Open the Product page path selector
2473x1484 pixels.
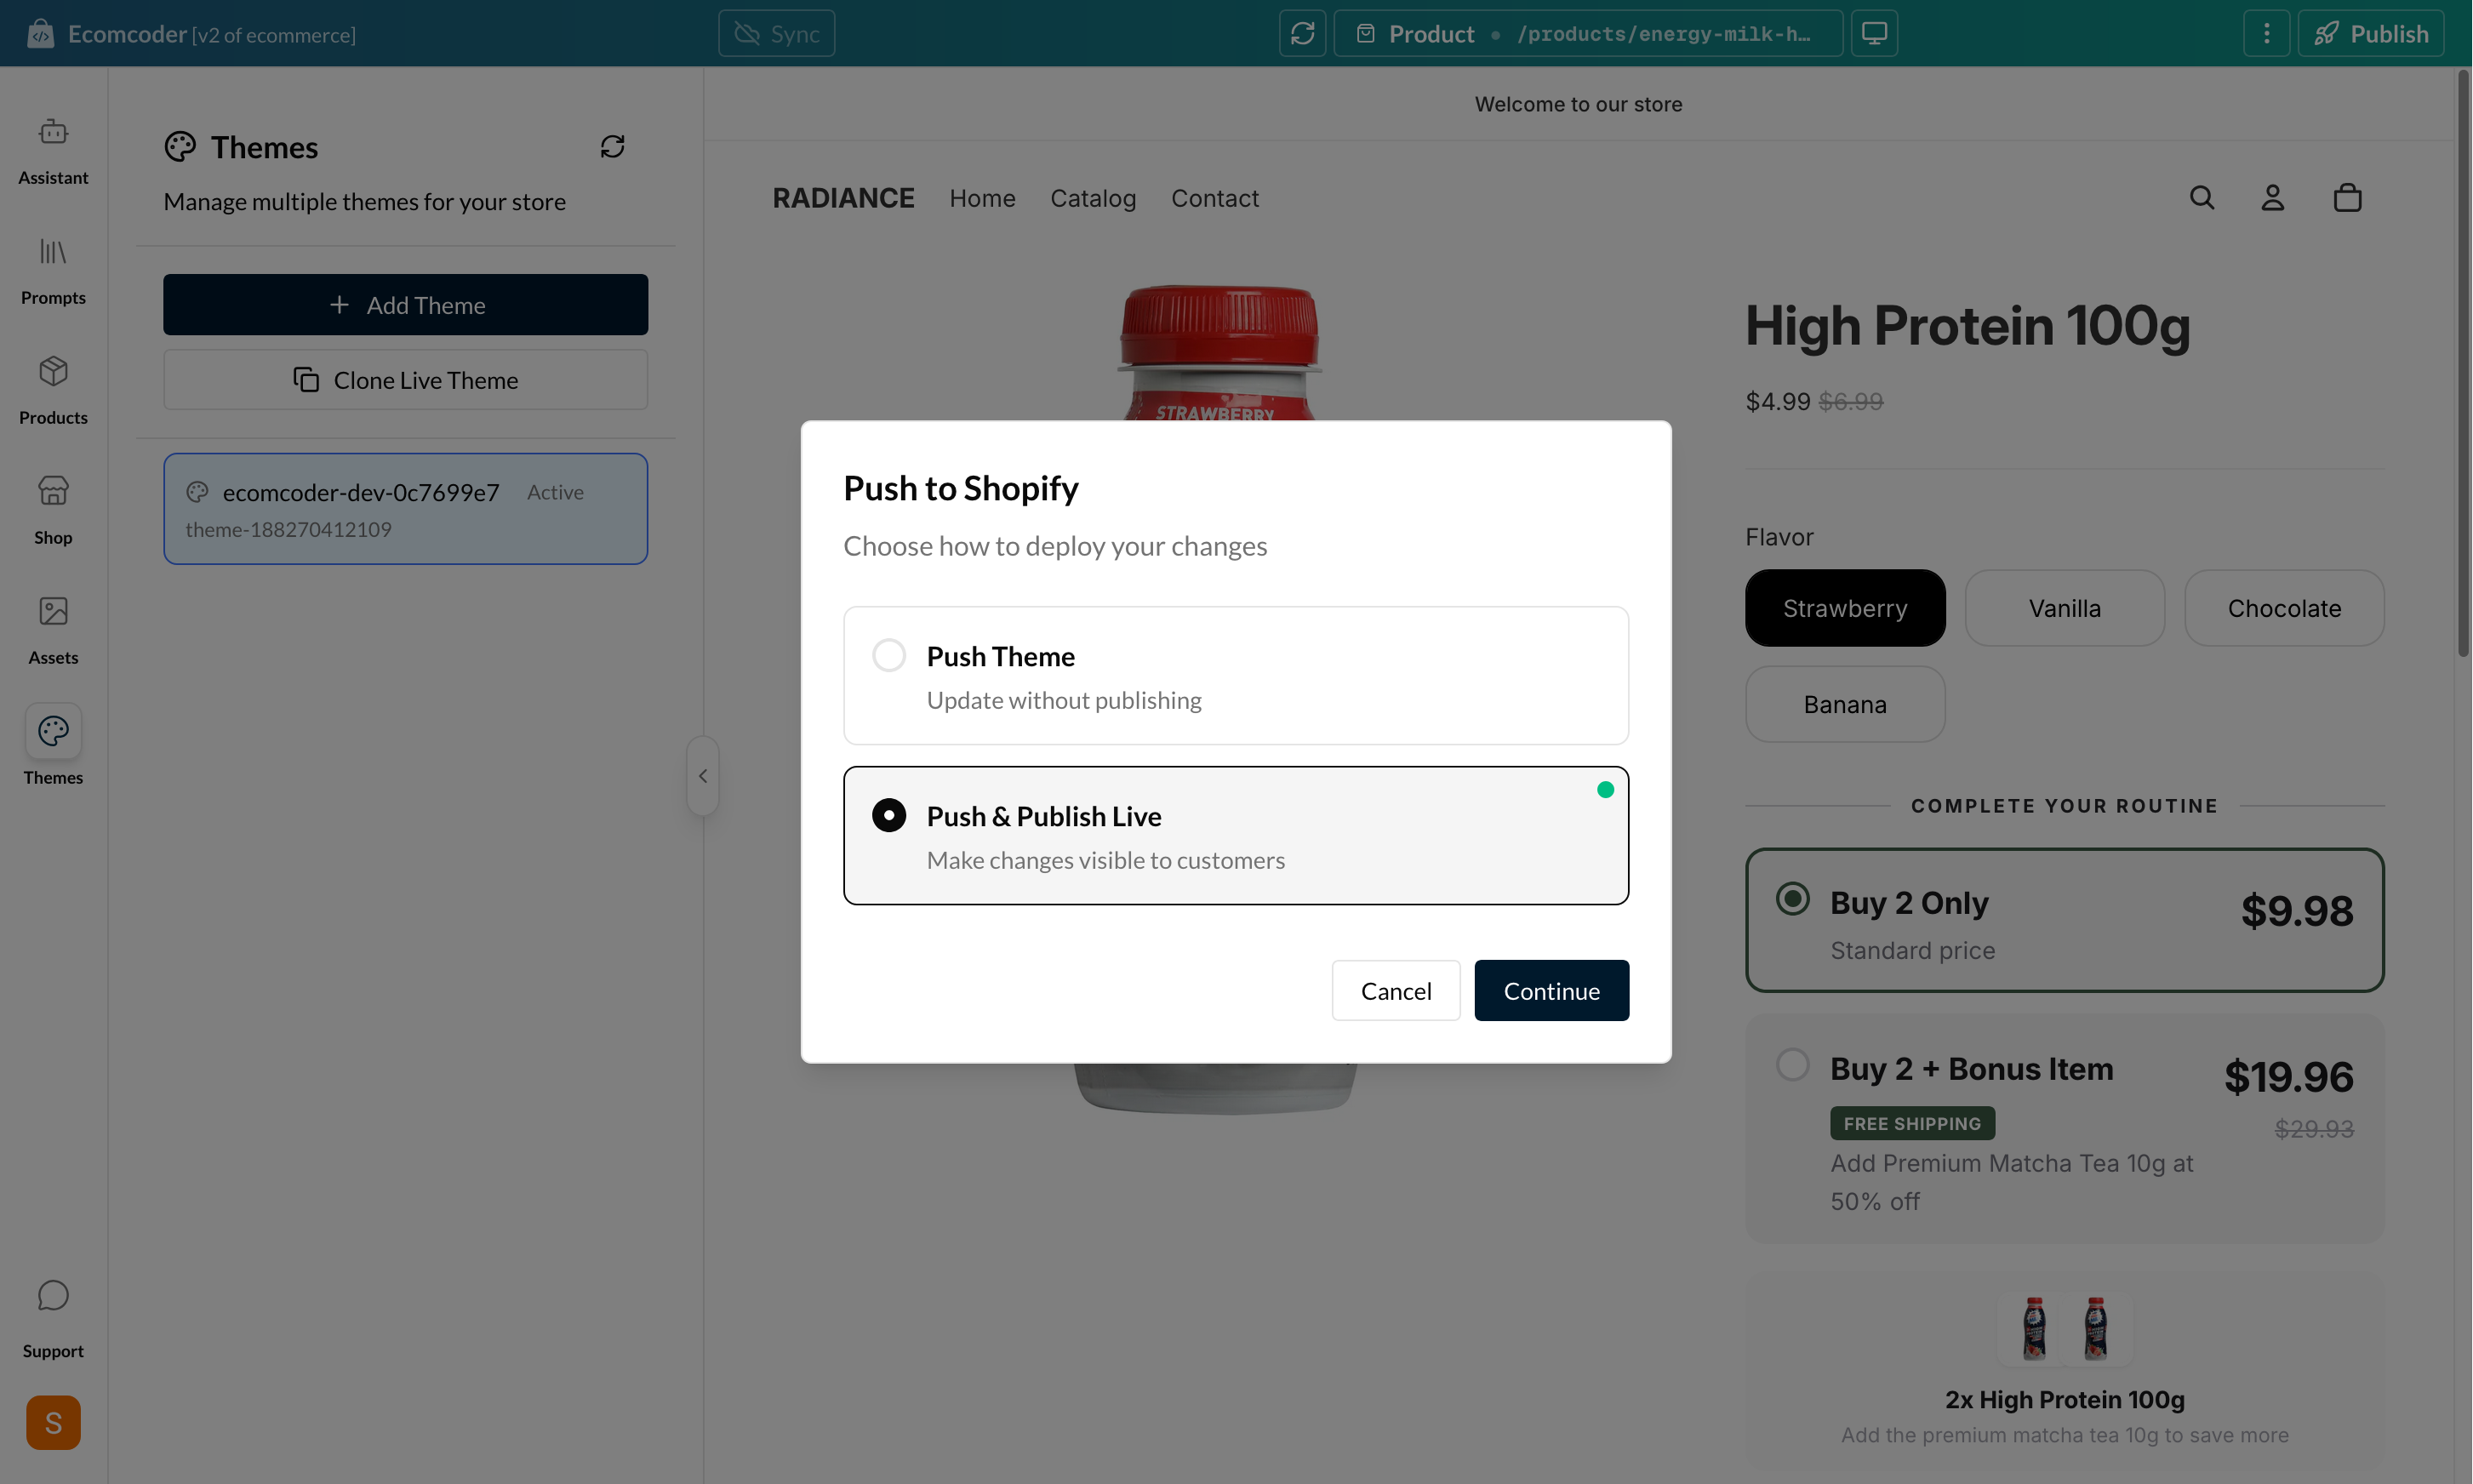coord(1588,33)
